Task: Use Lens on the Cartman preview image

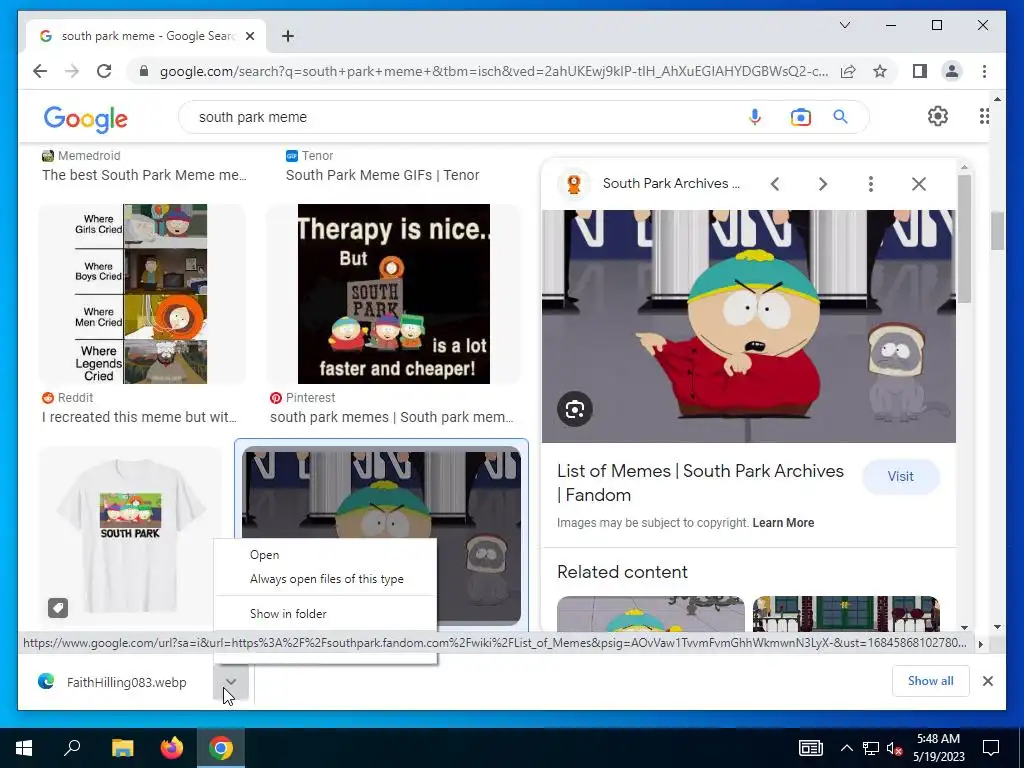Action: point(575,409)
